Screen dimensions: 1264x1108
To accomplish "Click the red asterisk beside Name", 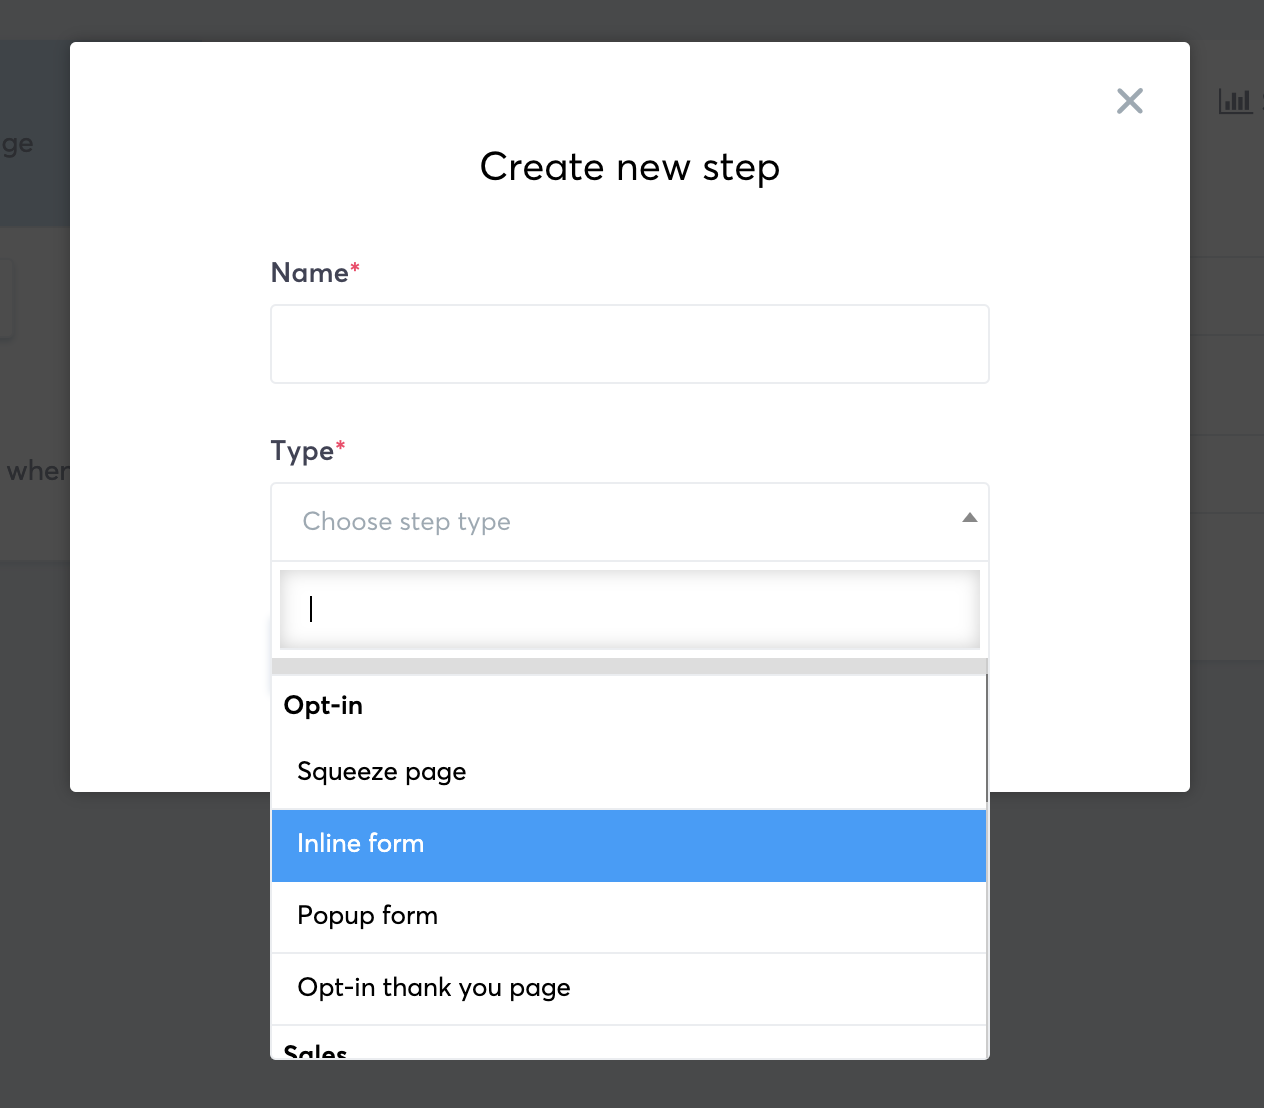I will click(x=355, y=267).
